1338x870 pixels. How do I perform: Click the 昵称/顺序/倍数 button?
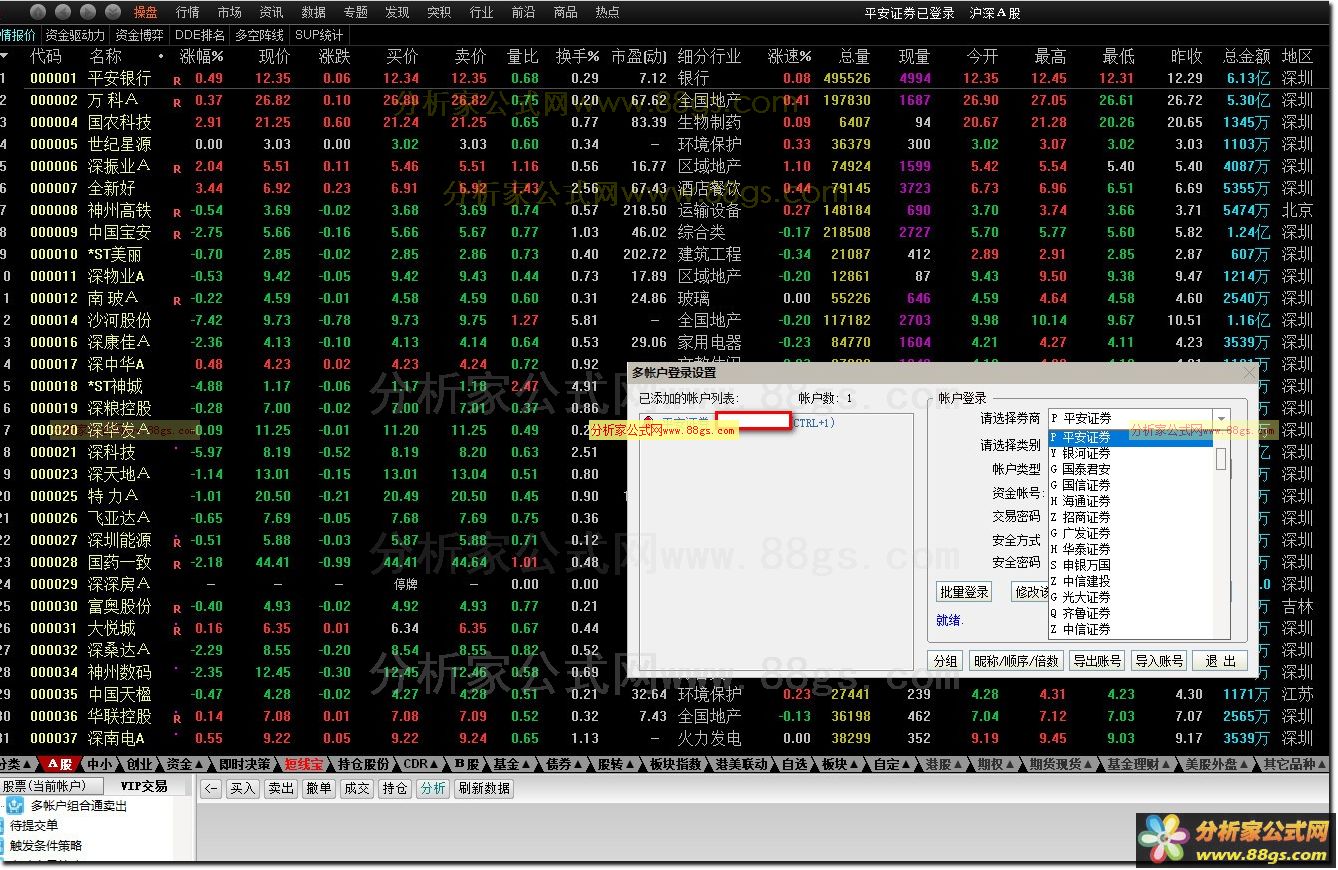click(1016, 661)
